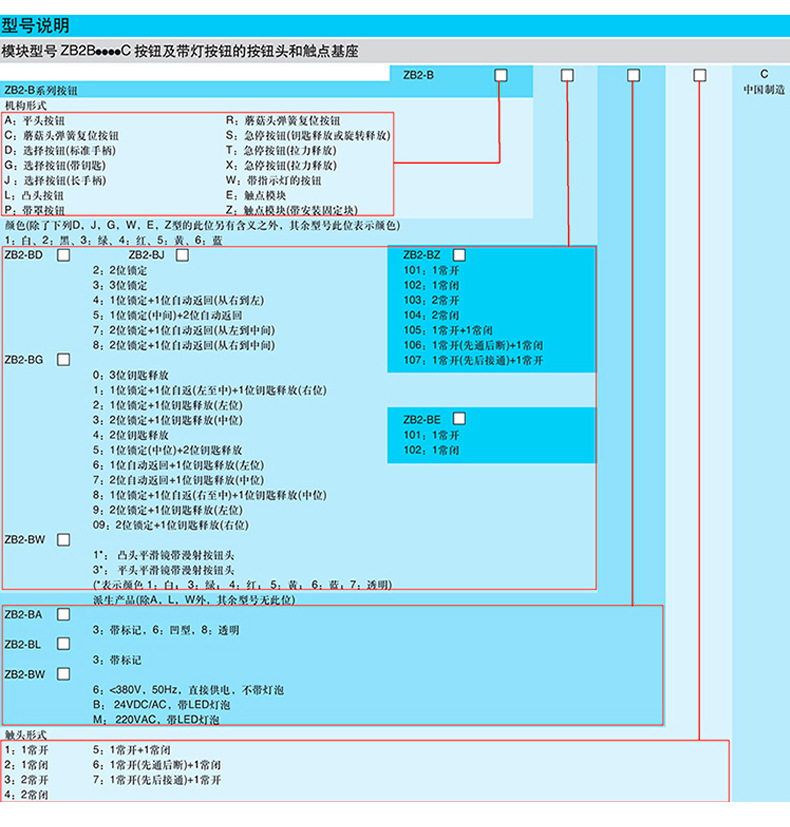
Task: Check the box next to ZB2-BJ
Action: click(x=183, y=255)
